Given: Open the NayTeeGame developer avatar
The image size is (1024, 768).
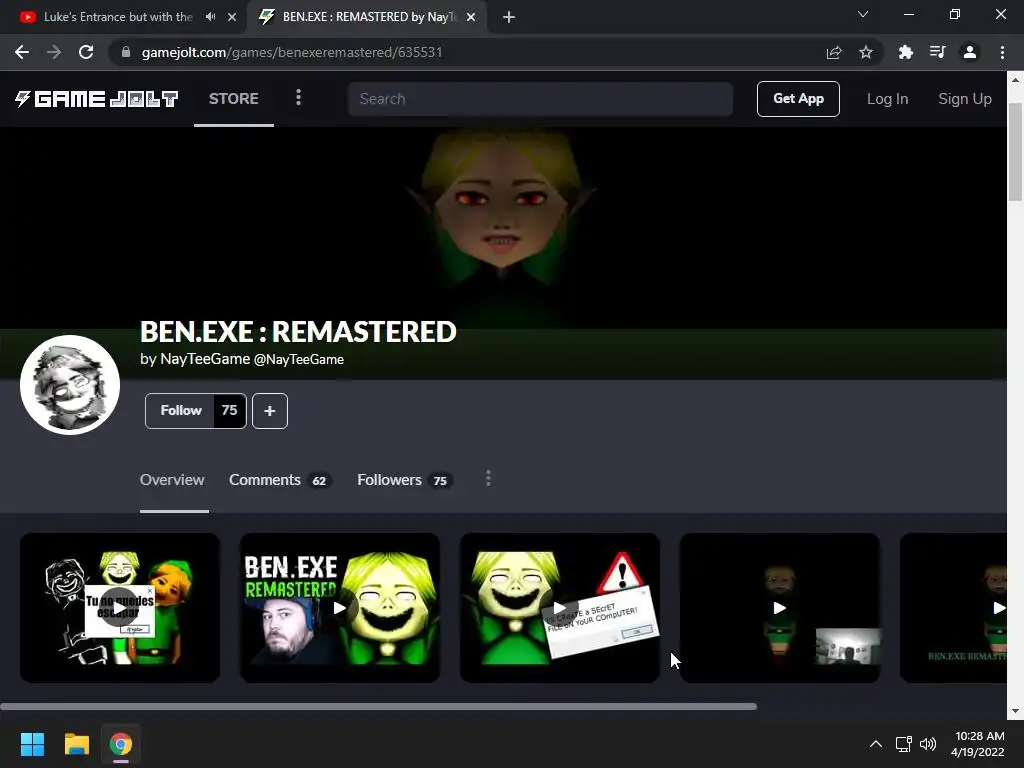Looking at the screenshot, I should pos(70,385).
